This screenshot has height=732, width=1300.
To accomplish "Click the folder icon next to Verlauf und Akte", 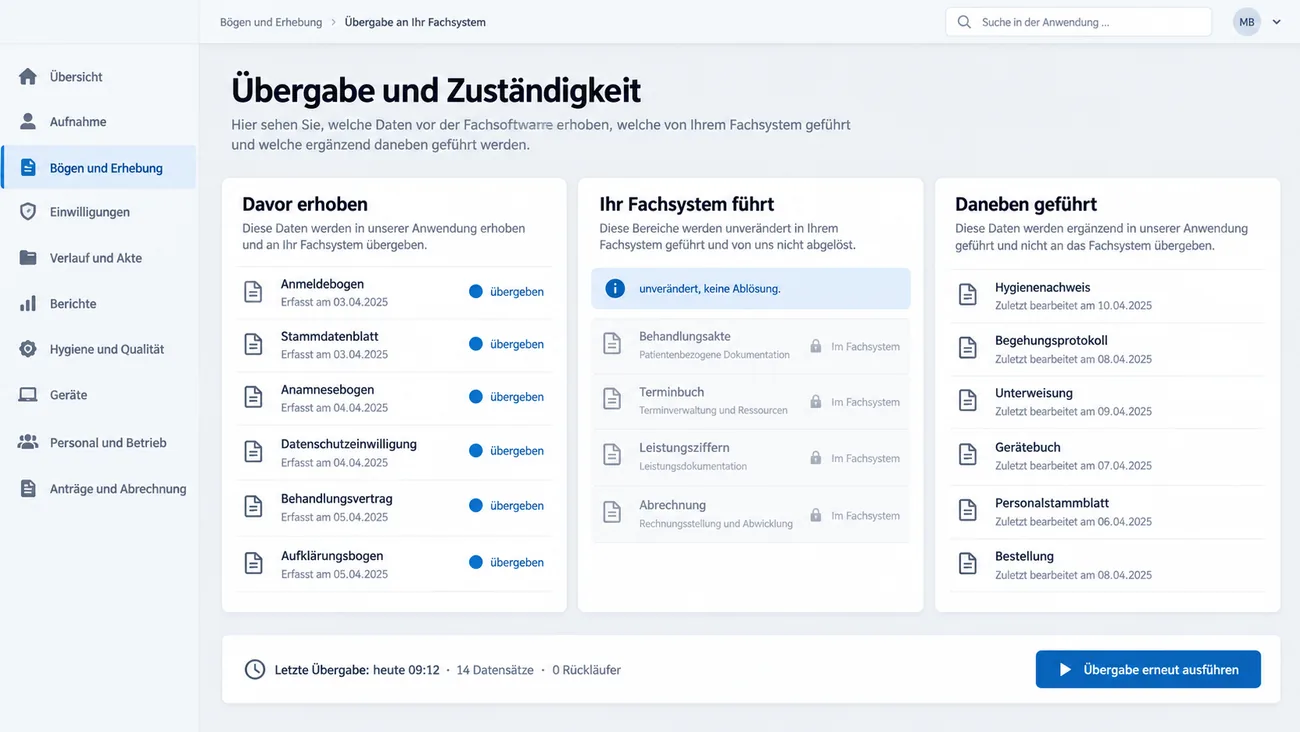I will point(28,258).
